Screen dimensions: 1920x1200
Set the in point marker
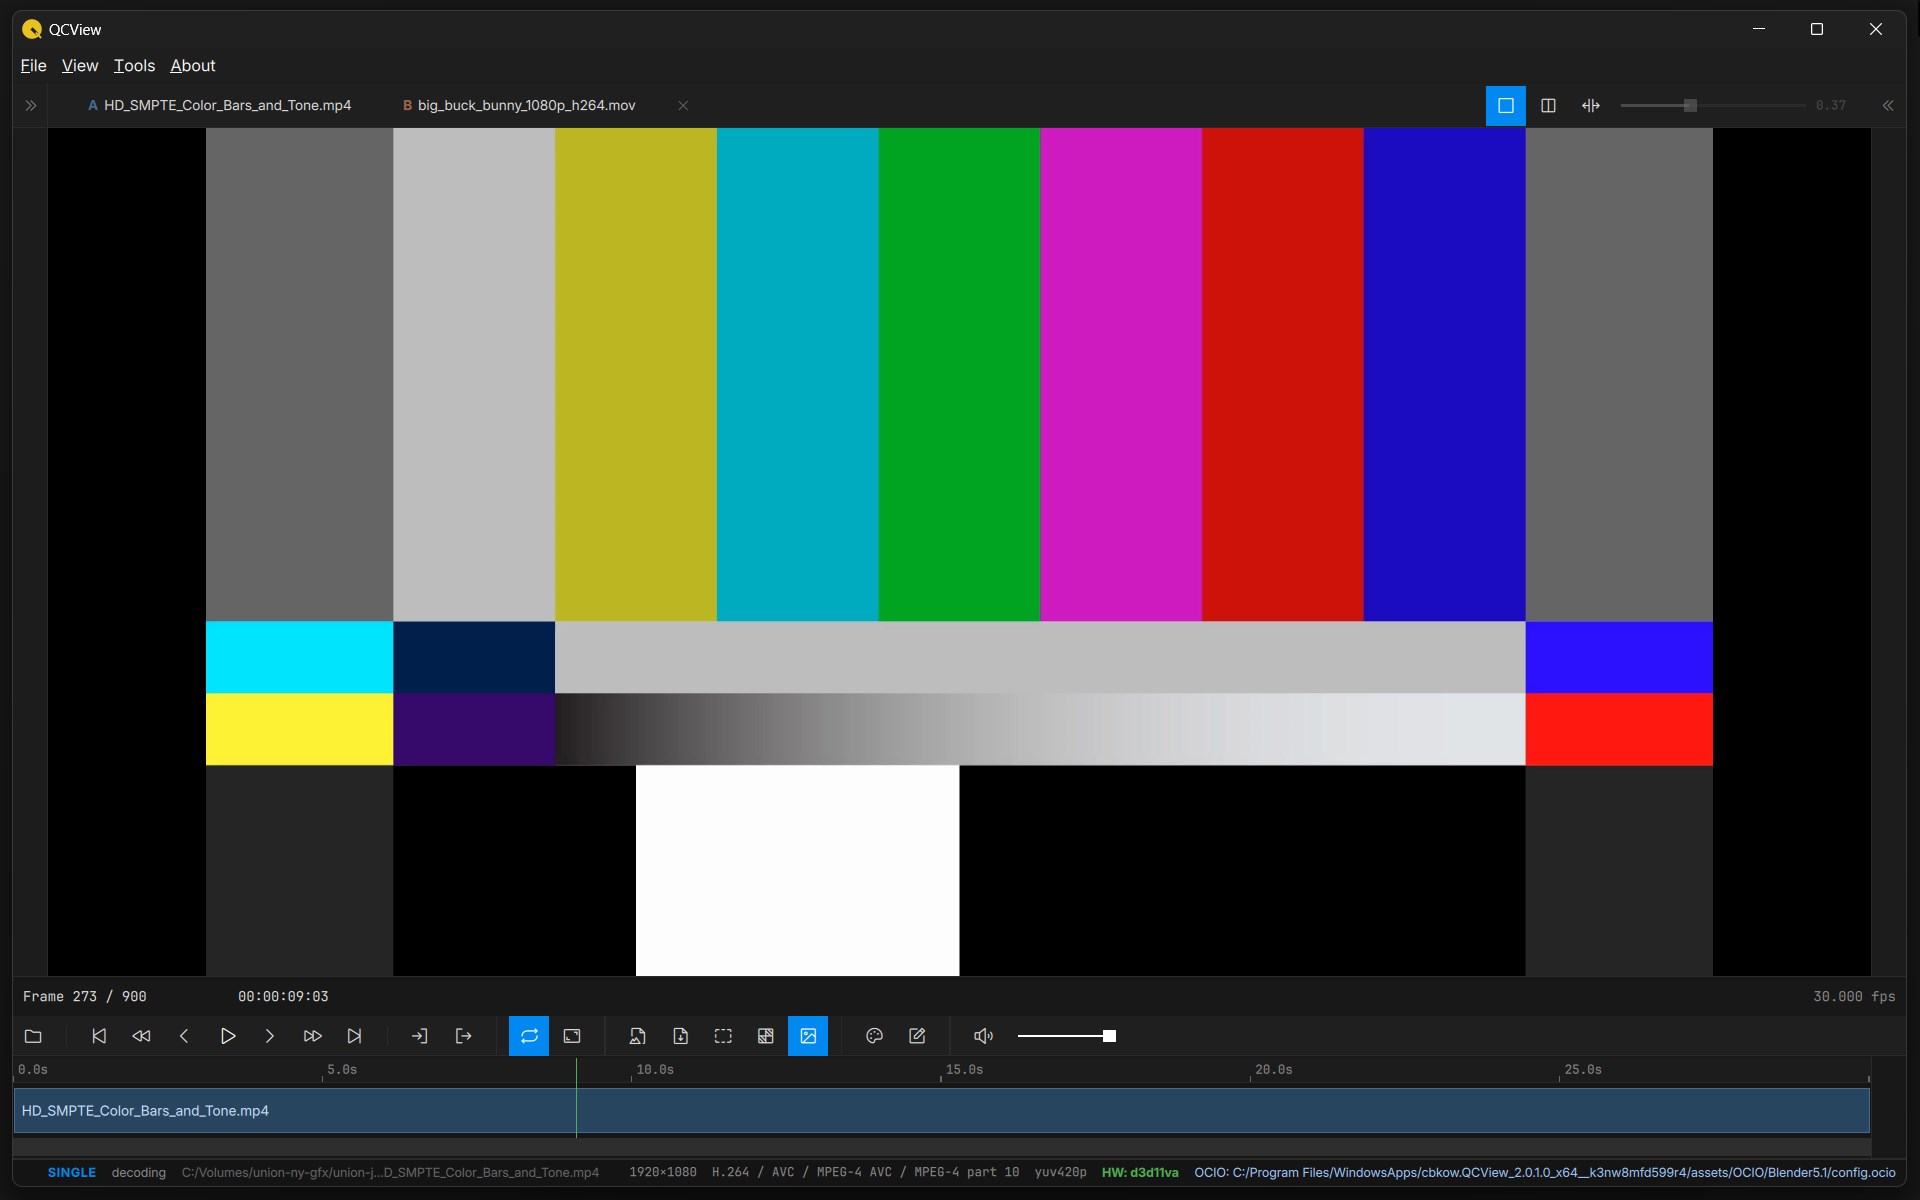(x=420, y=1036)
